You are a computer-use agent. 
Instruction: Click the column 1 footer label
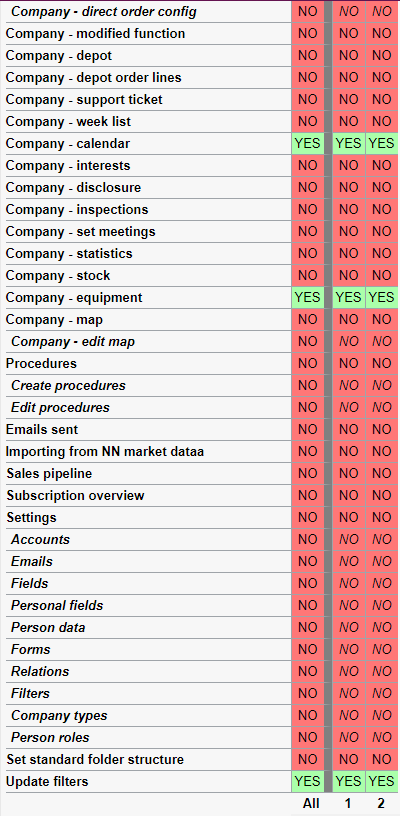pos(348,804)
